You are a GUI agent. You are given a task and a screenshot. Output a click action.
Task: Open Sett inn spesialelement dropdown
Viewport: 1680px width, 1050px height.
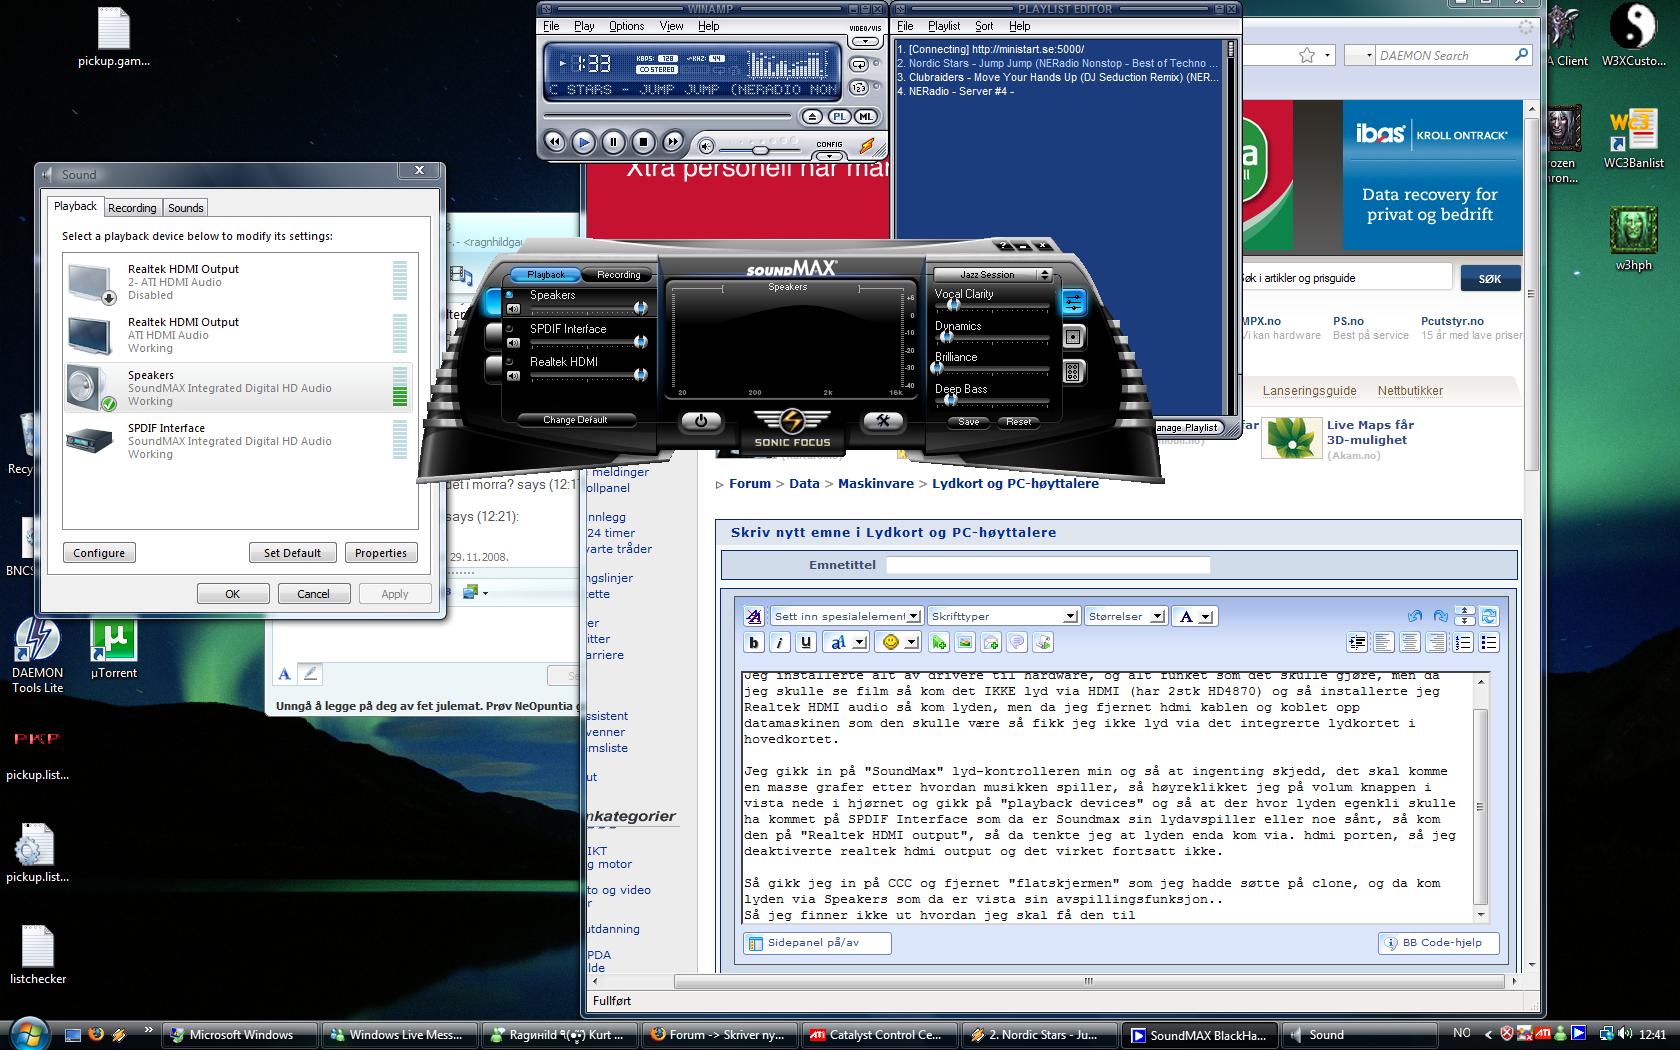click(x=846, y=616)
